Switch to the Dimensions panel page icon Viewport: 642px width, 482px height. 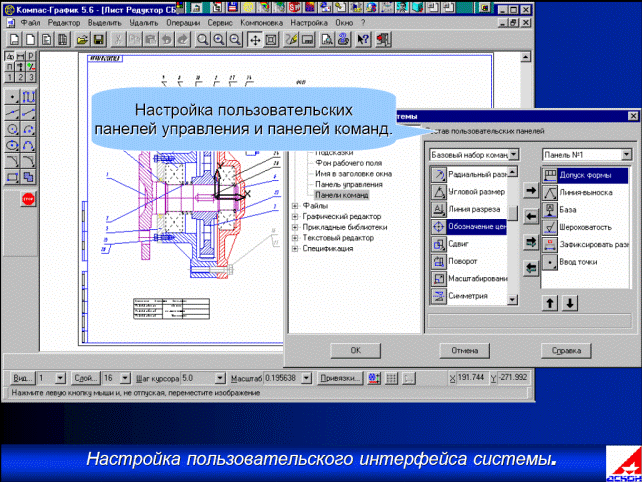pyautogui.click(x=20, y=56)
